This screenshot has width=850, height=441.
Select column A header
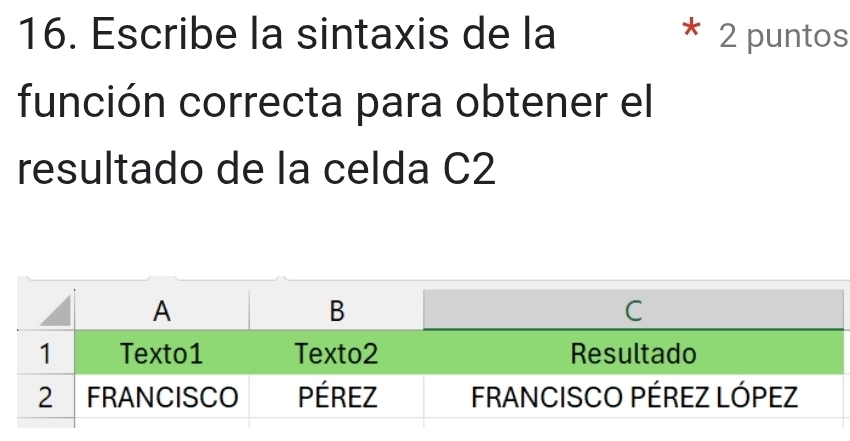point(162,310)
